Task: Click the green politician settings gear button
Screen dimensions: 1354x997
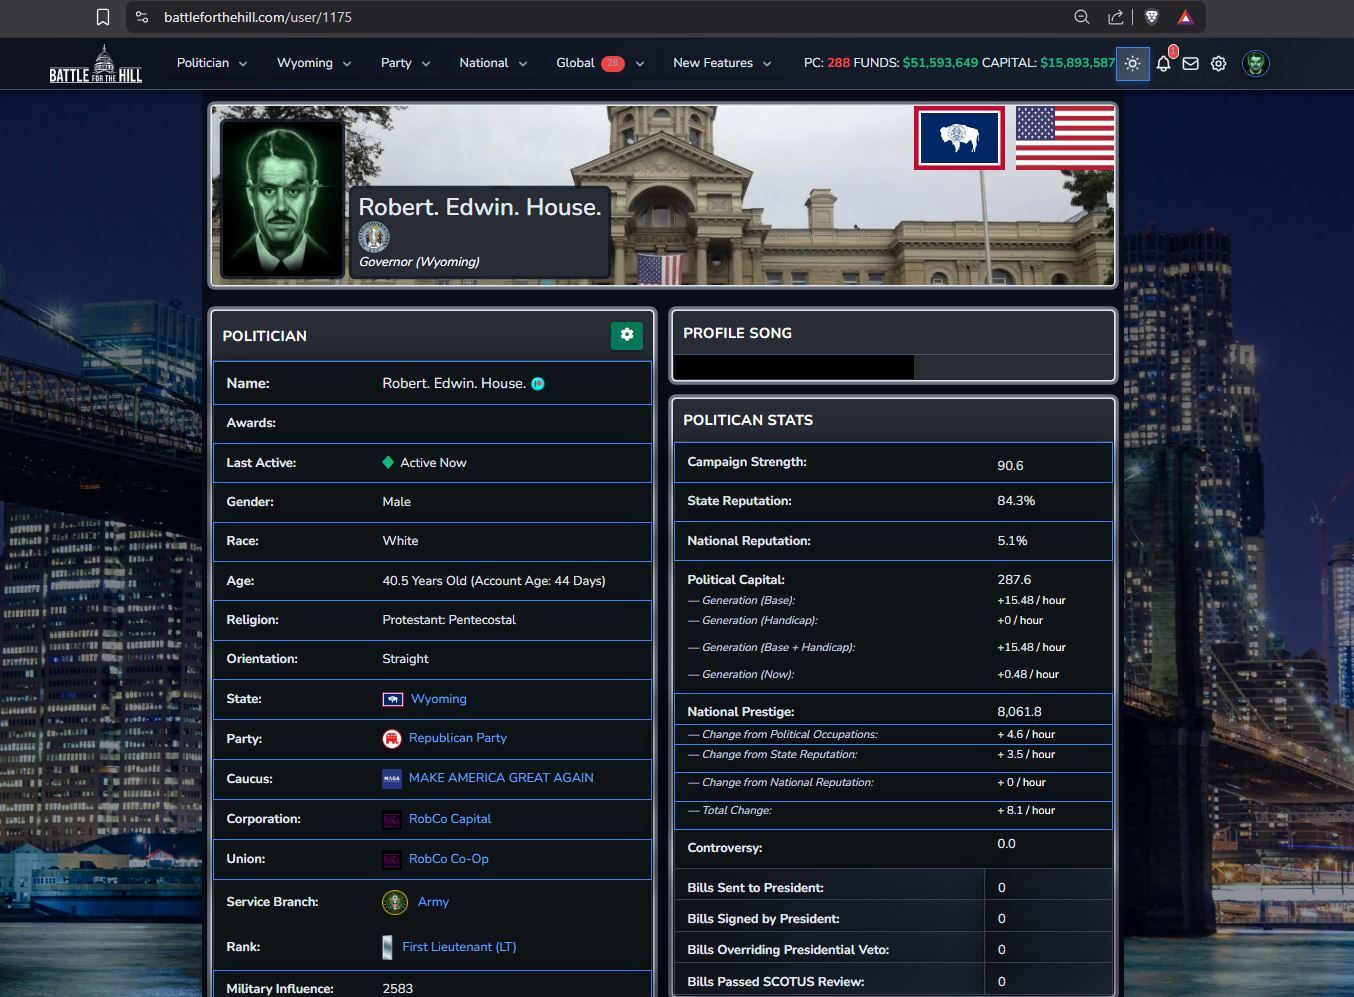Action: click(627, 335)
